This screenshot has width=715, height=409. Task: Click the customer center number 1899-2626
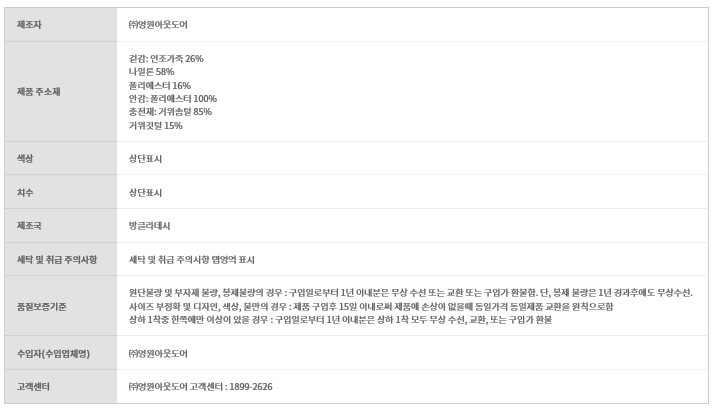(250, 386)
